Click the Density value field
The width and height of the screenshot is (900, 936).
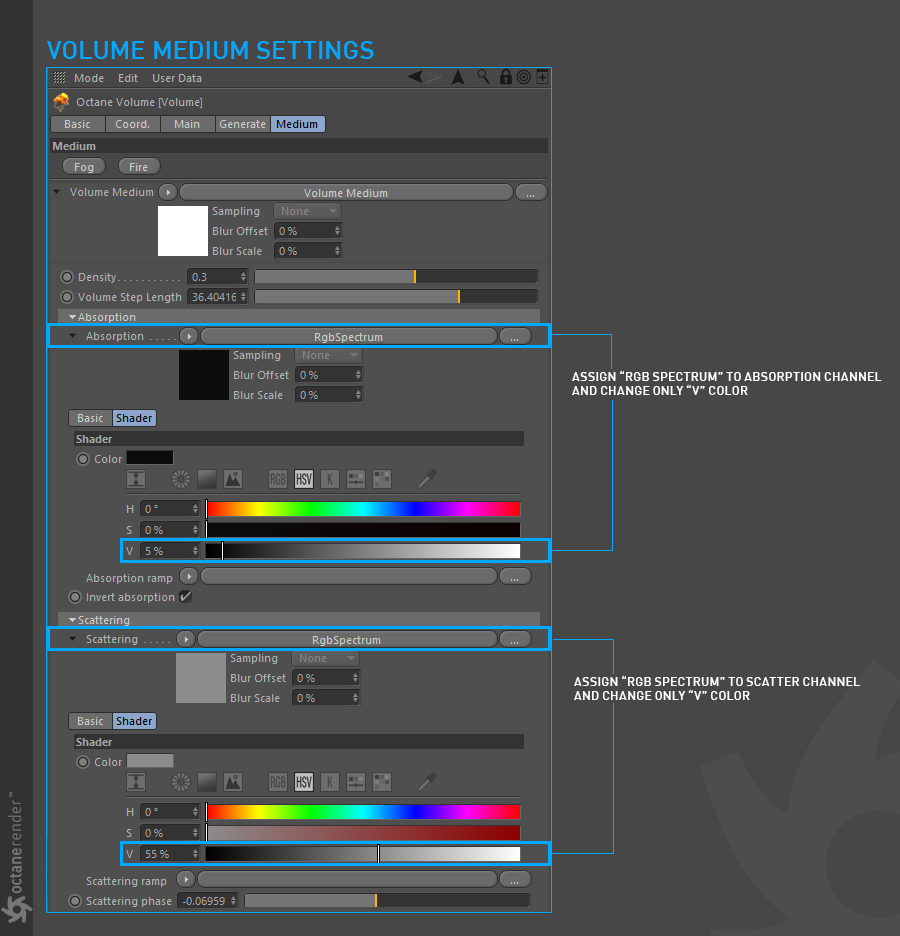[217, 277]
